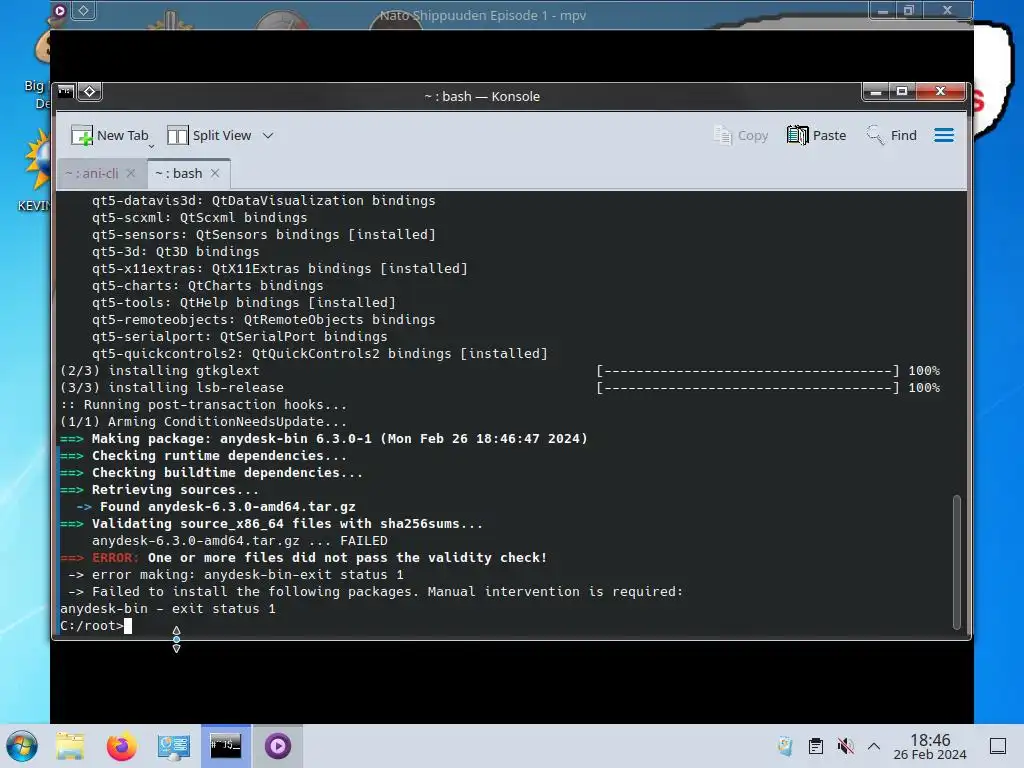Expand the Split View chevron

point(268,136)
